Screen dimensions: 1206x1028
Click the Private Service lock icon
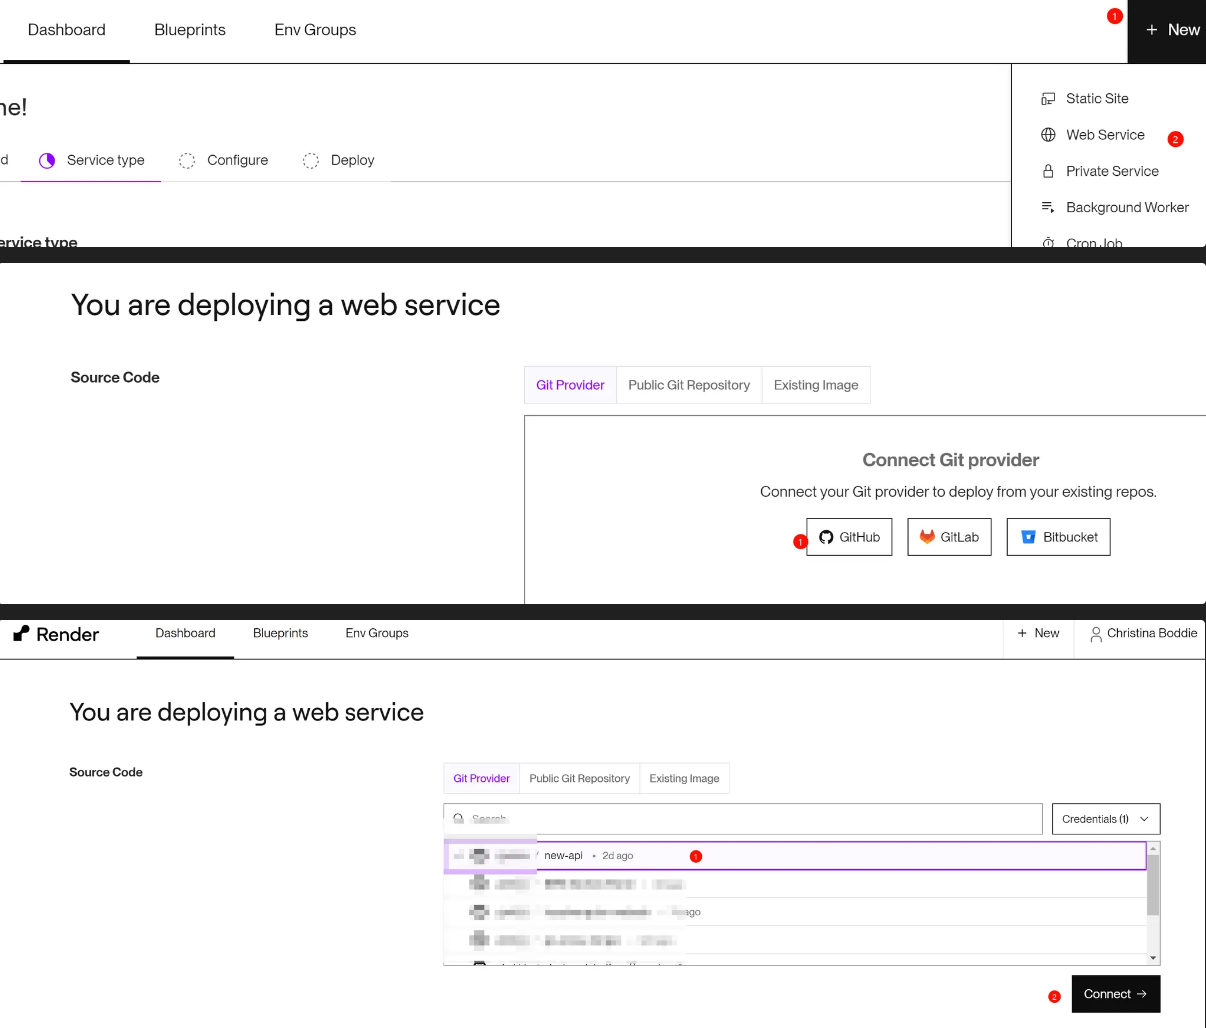(x=1048, y=171)
